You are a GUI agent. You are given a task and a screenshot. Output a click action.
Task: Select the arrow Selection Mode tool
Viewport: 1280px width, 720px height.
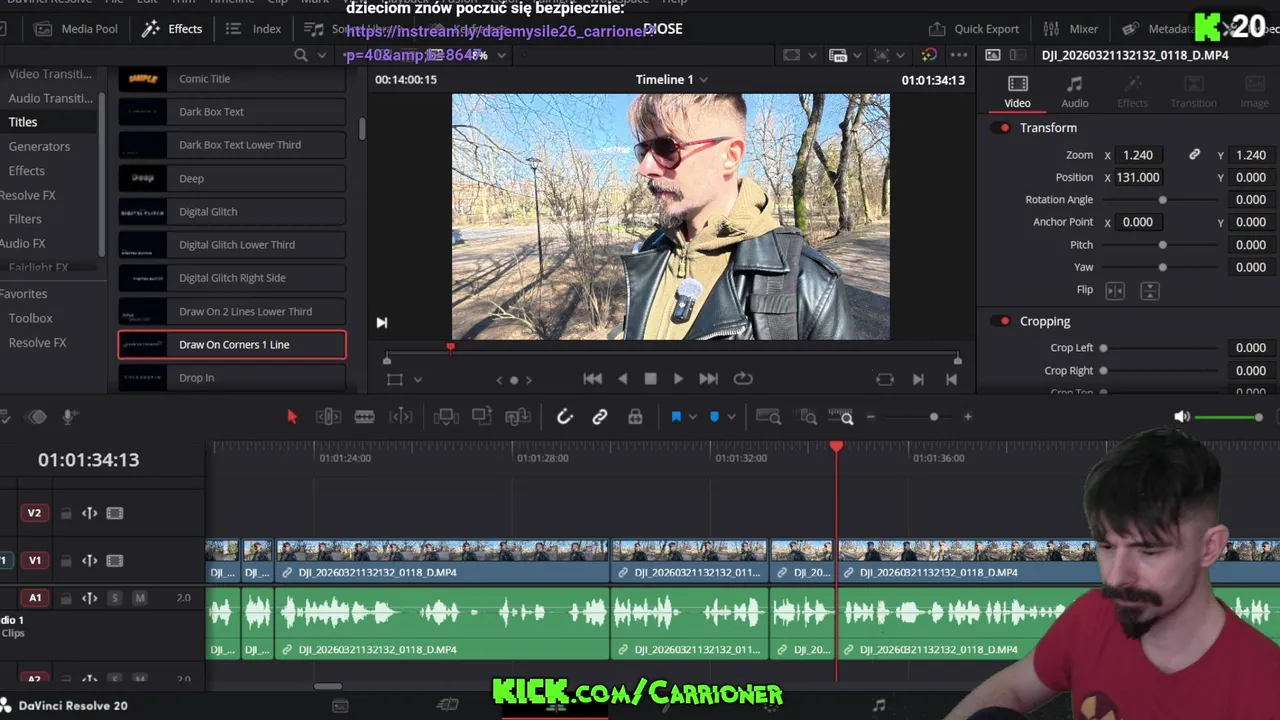[292, 417]
